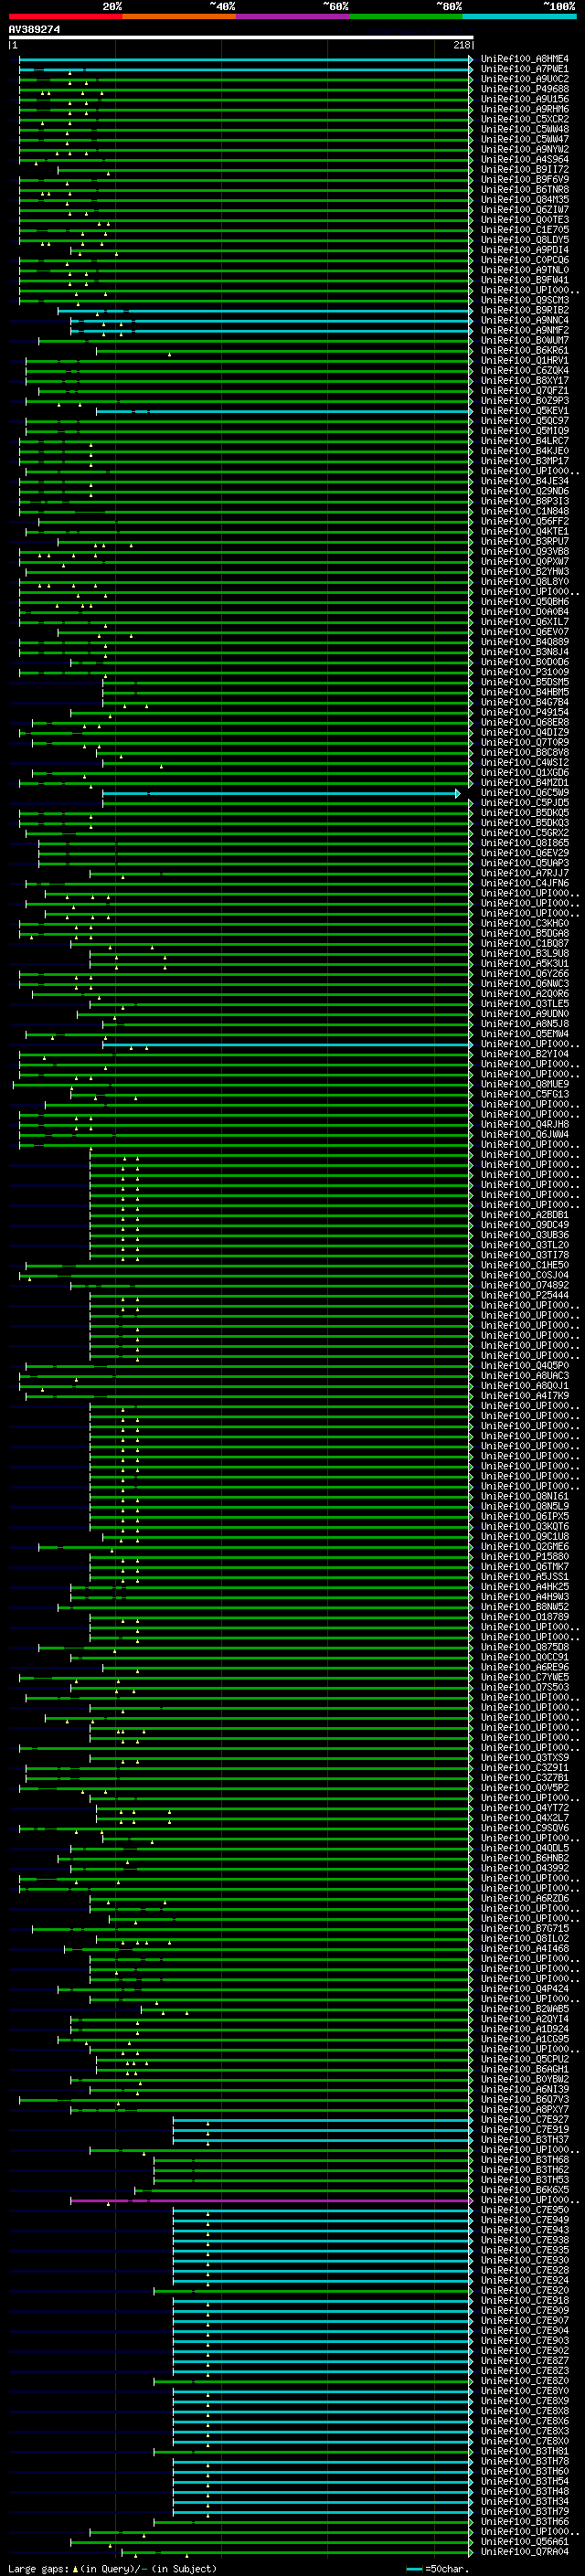
Task: Select UniRef100_C5XCR2 label
Action: tap(524, 119)
